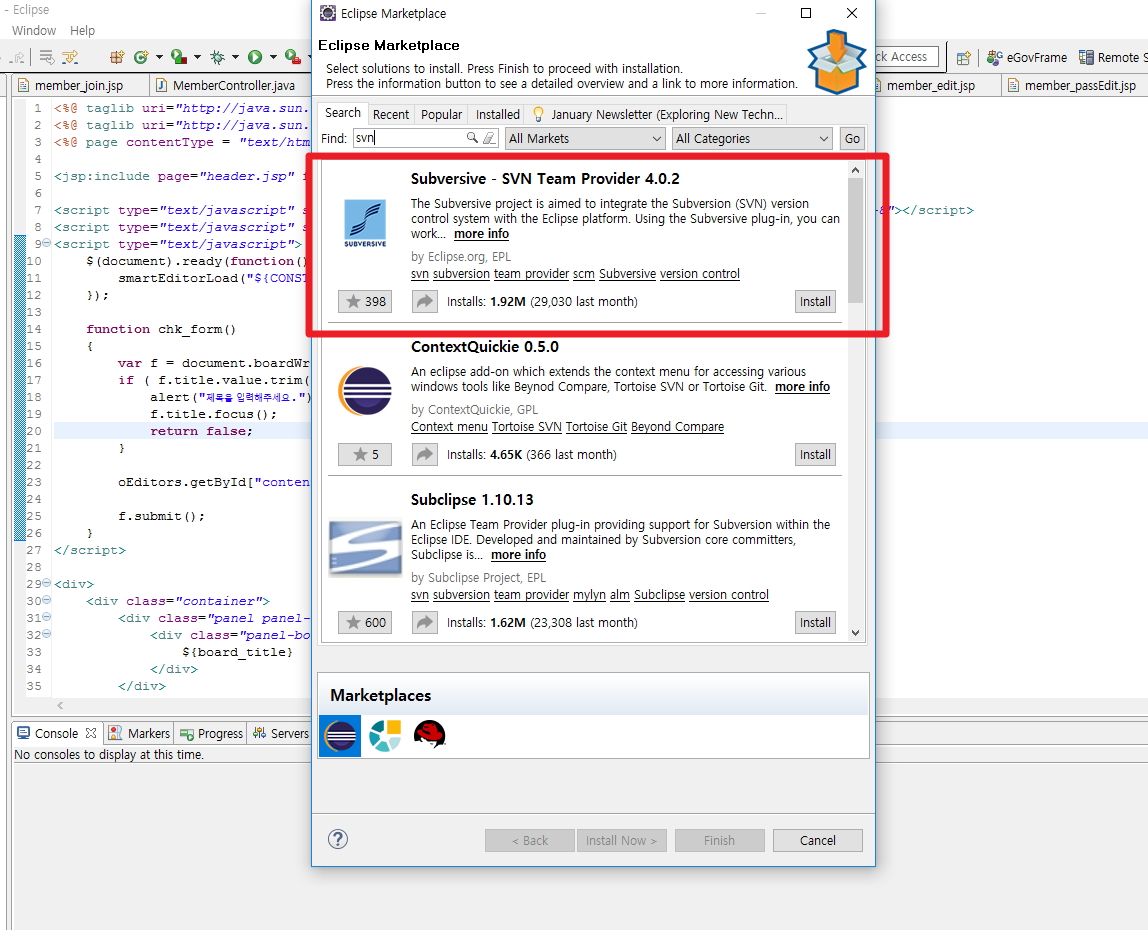Collapse the div block on editor line 29
This screenshot has height=930, width=1148.
pyautogui.click(x=47, y=583)
